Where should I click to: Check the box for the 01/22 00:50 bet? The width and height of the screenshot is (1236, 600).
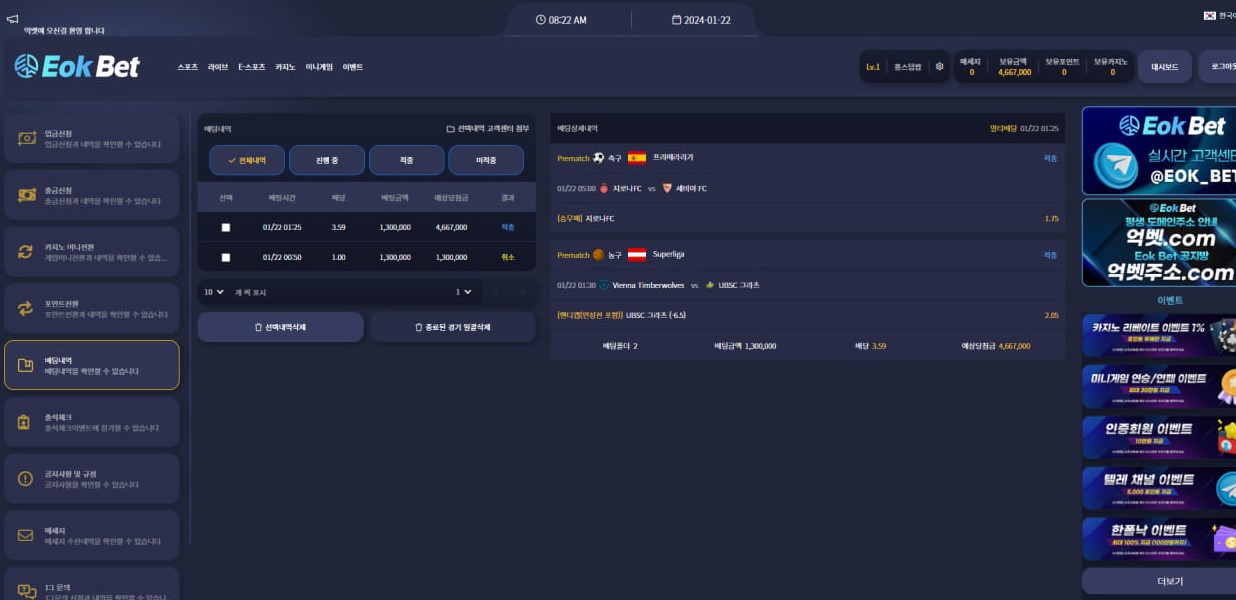pyautogui.click(x=226, y=258)
